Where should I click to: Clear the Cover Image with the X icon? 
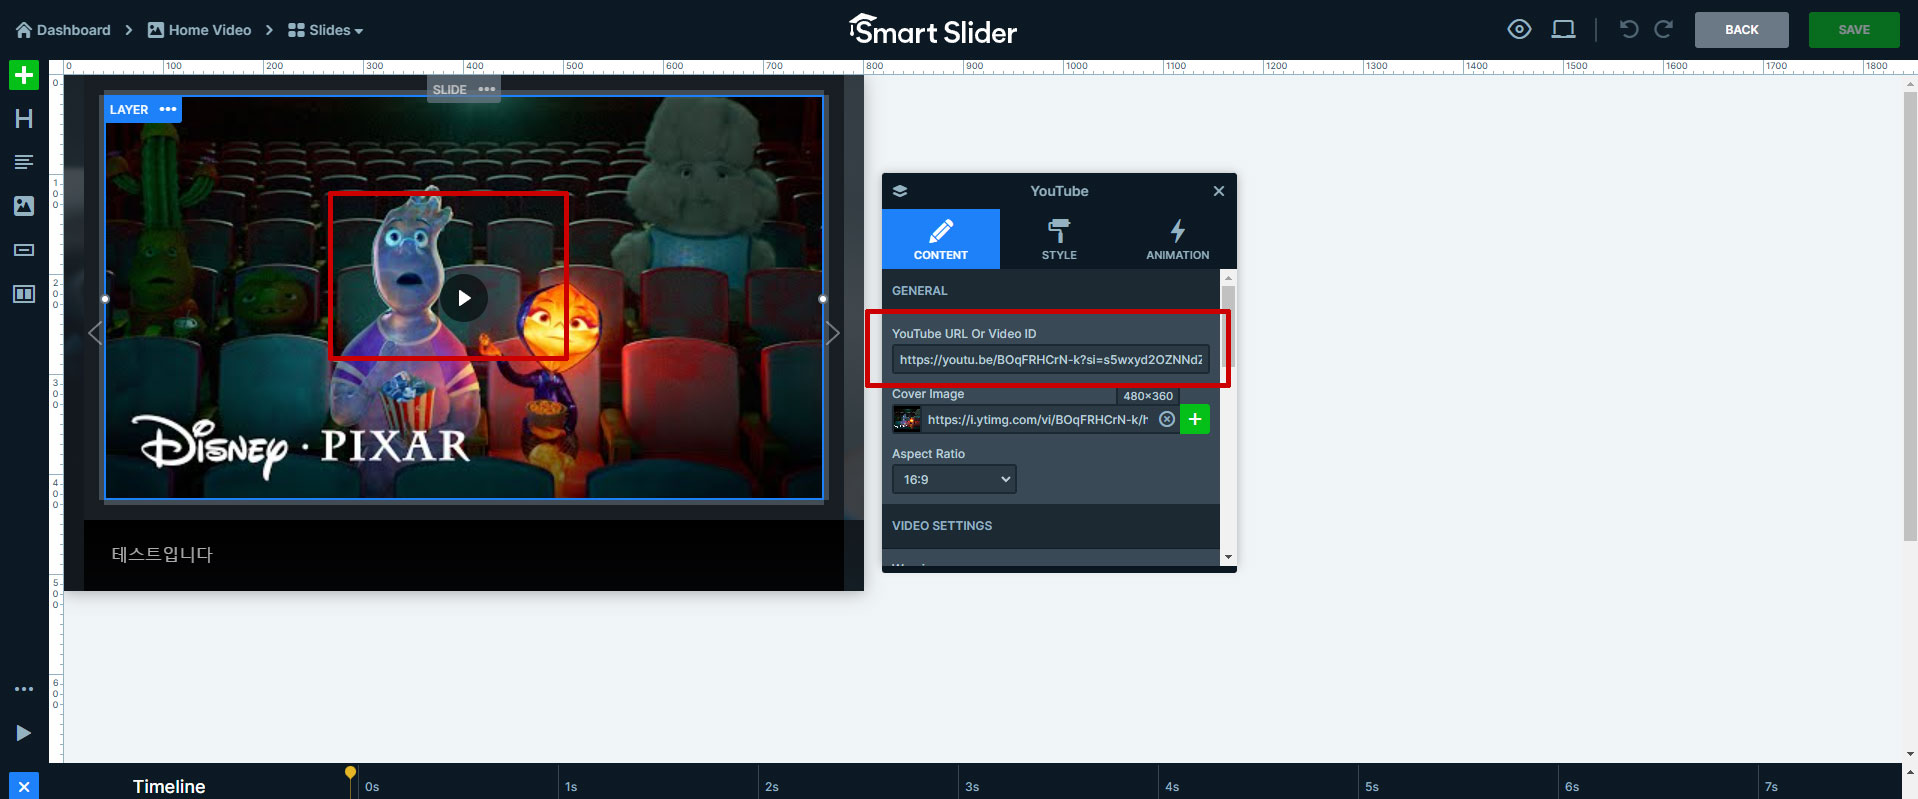pos(1167,419)
